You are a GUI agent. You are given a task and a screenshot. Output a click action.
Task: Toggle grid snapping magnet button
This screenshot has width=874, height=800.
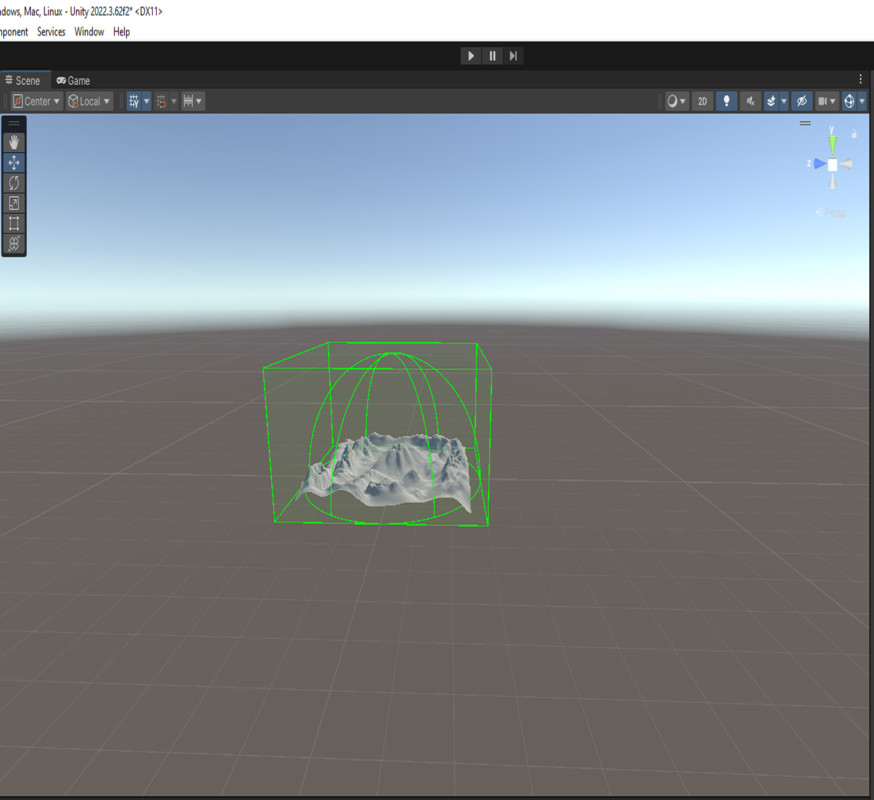pos(161,101)
